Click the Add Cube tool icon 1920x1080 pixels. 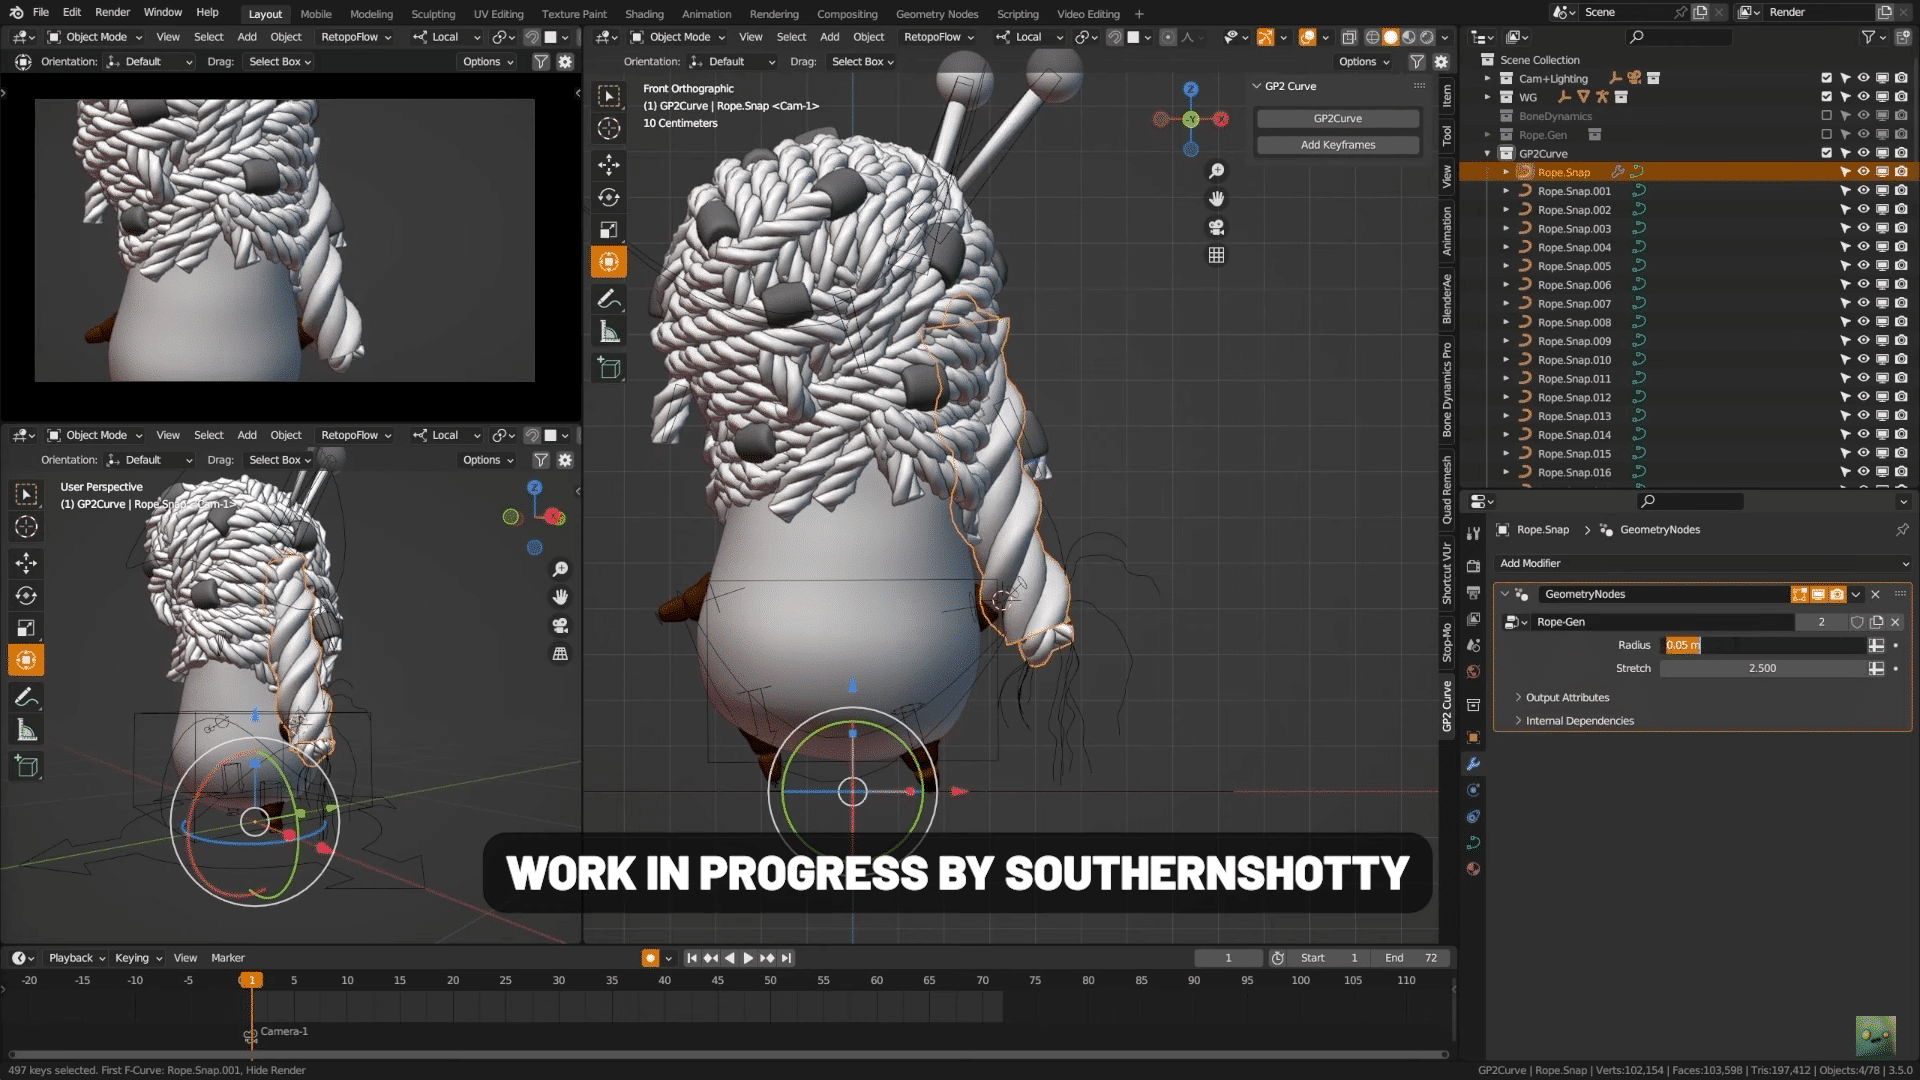[x=609, y=368]
